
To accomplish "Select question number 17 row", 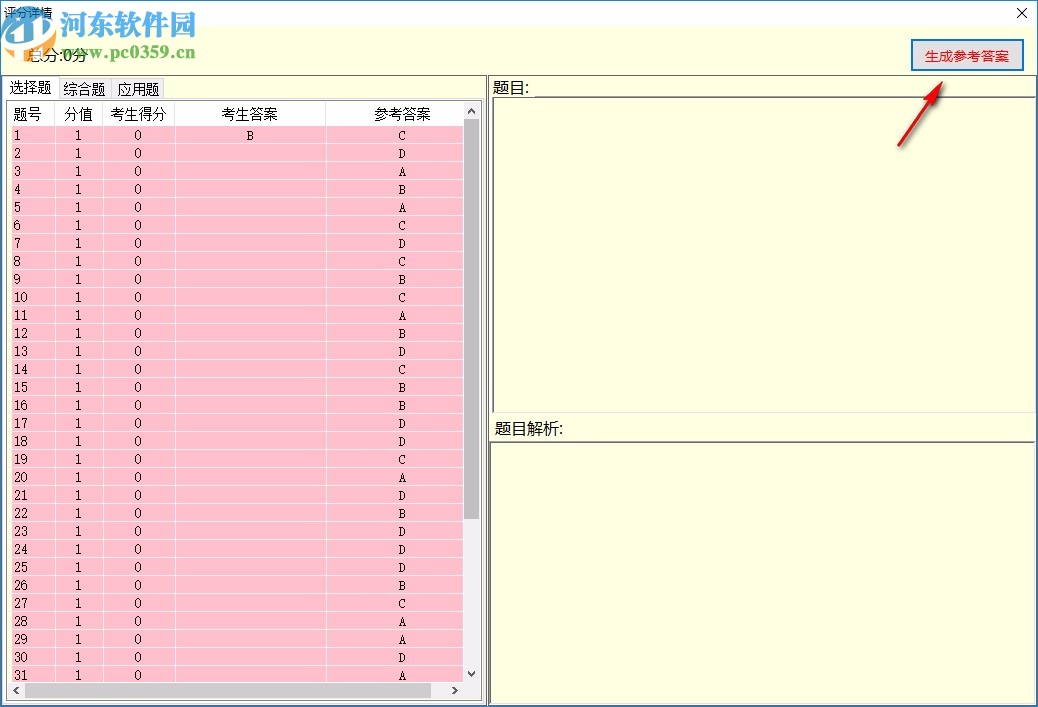I will tap(21, 423).
